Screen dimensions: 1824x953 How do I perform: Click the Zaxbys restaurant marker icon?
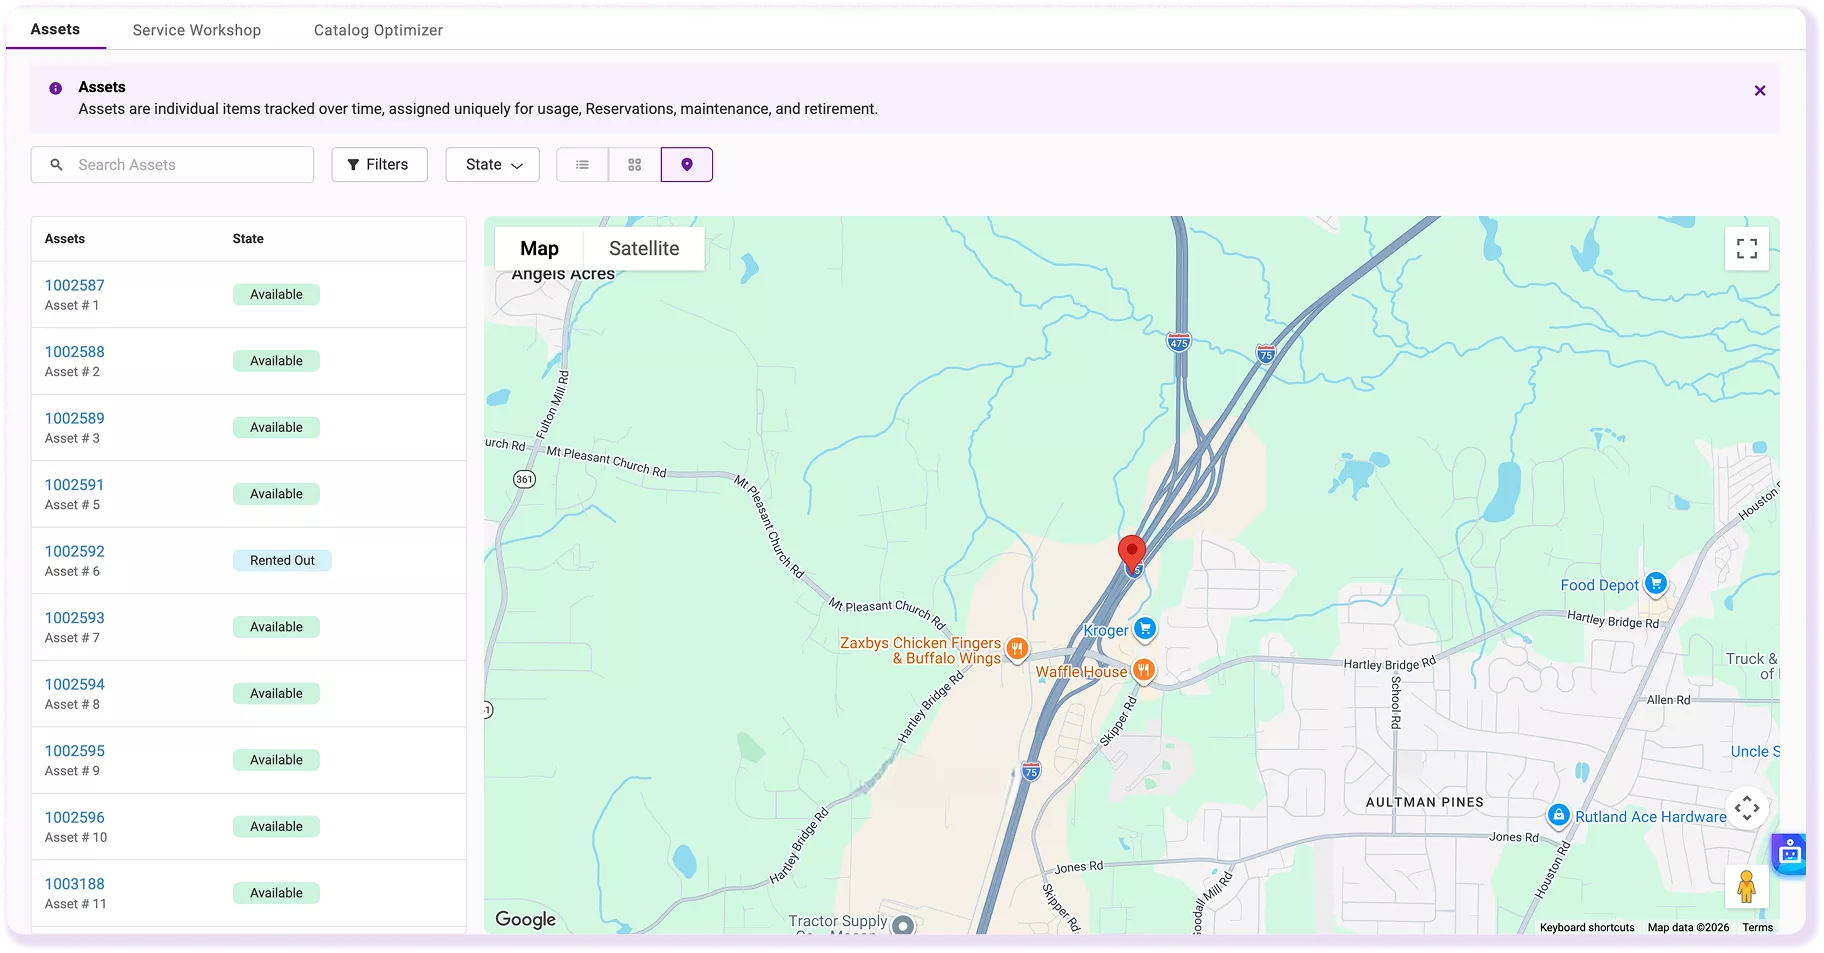[1017, 649]
